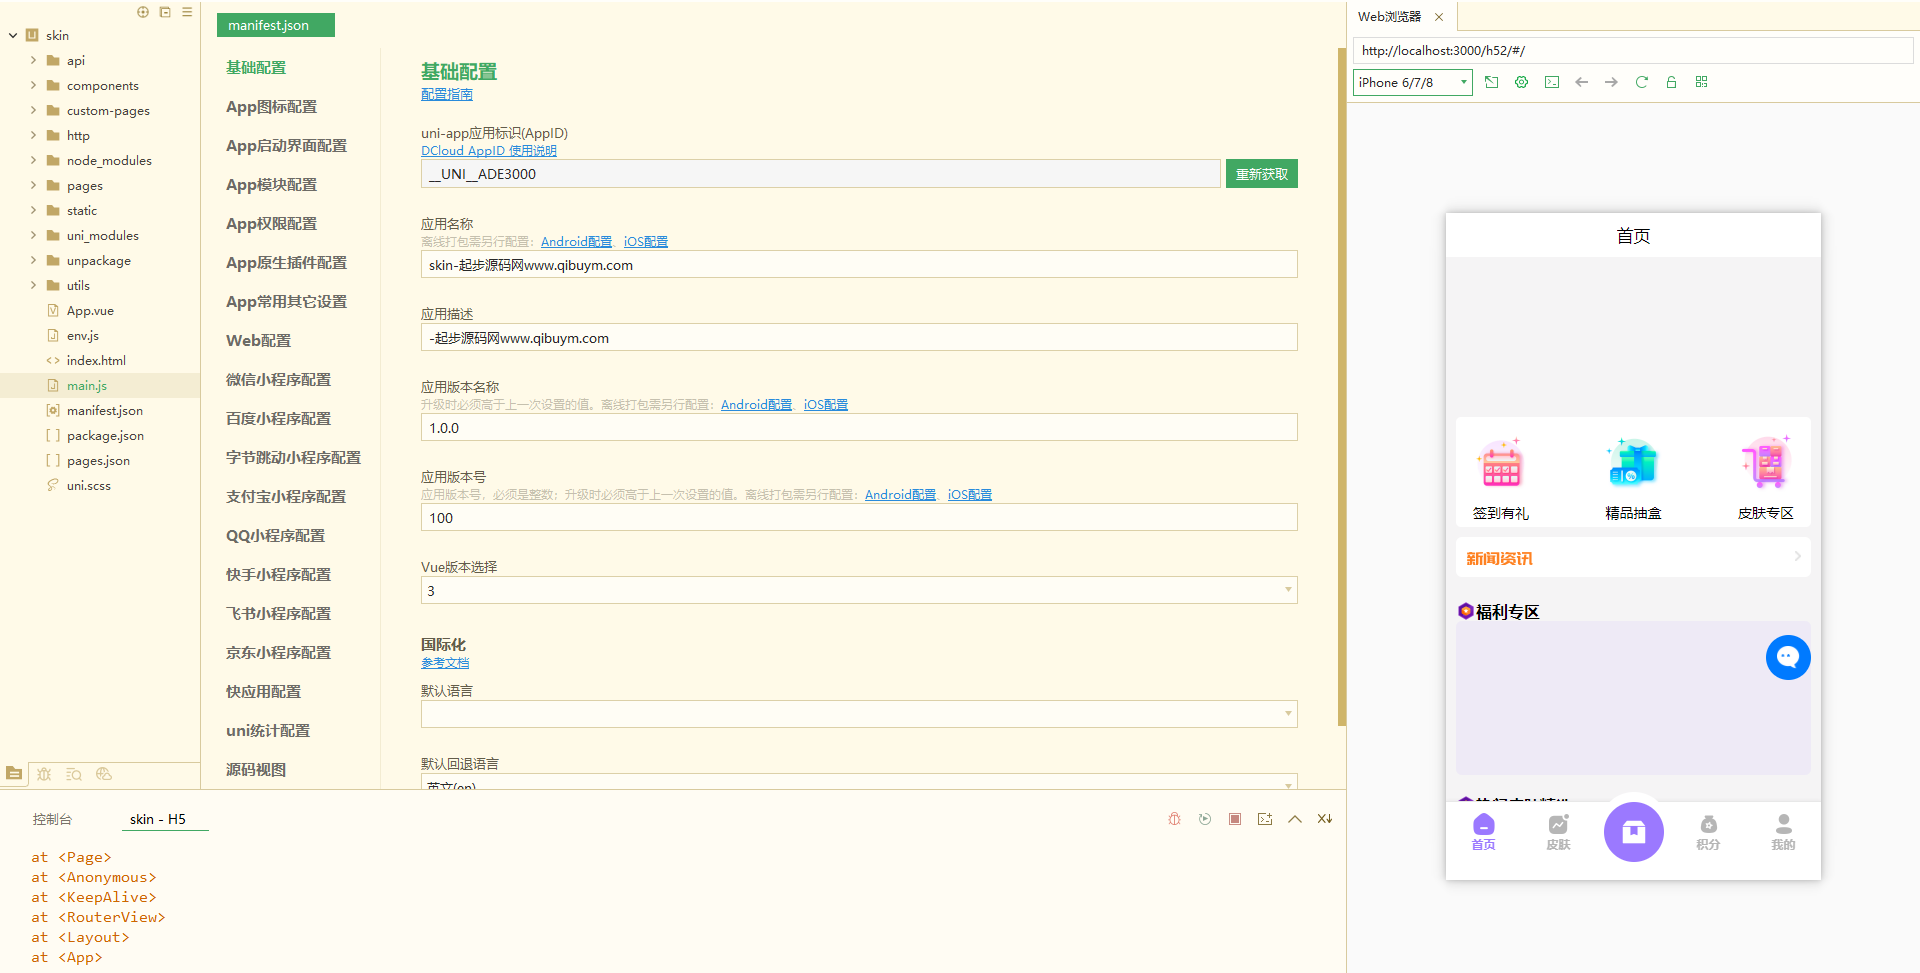Open the browser devtools console icon

pyautogui.click(x=1551, y=82)
